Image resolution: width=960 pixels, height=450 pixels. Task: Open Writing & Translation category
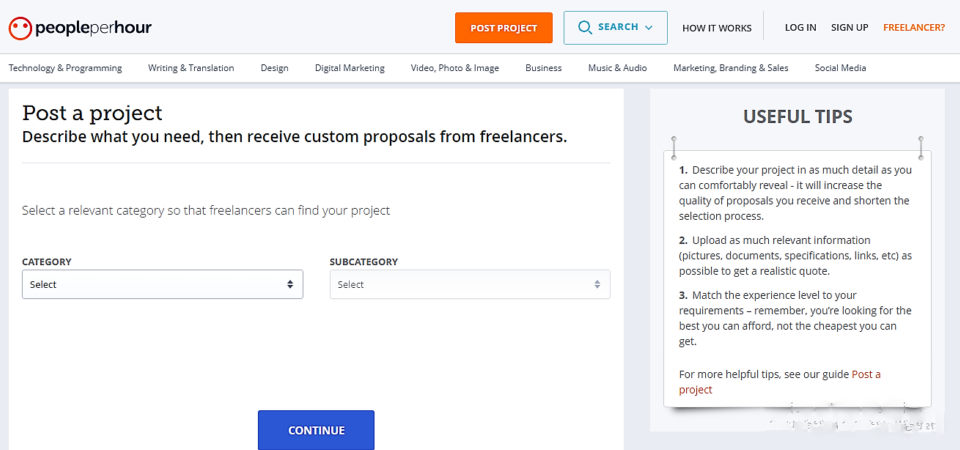(191, 68)
